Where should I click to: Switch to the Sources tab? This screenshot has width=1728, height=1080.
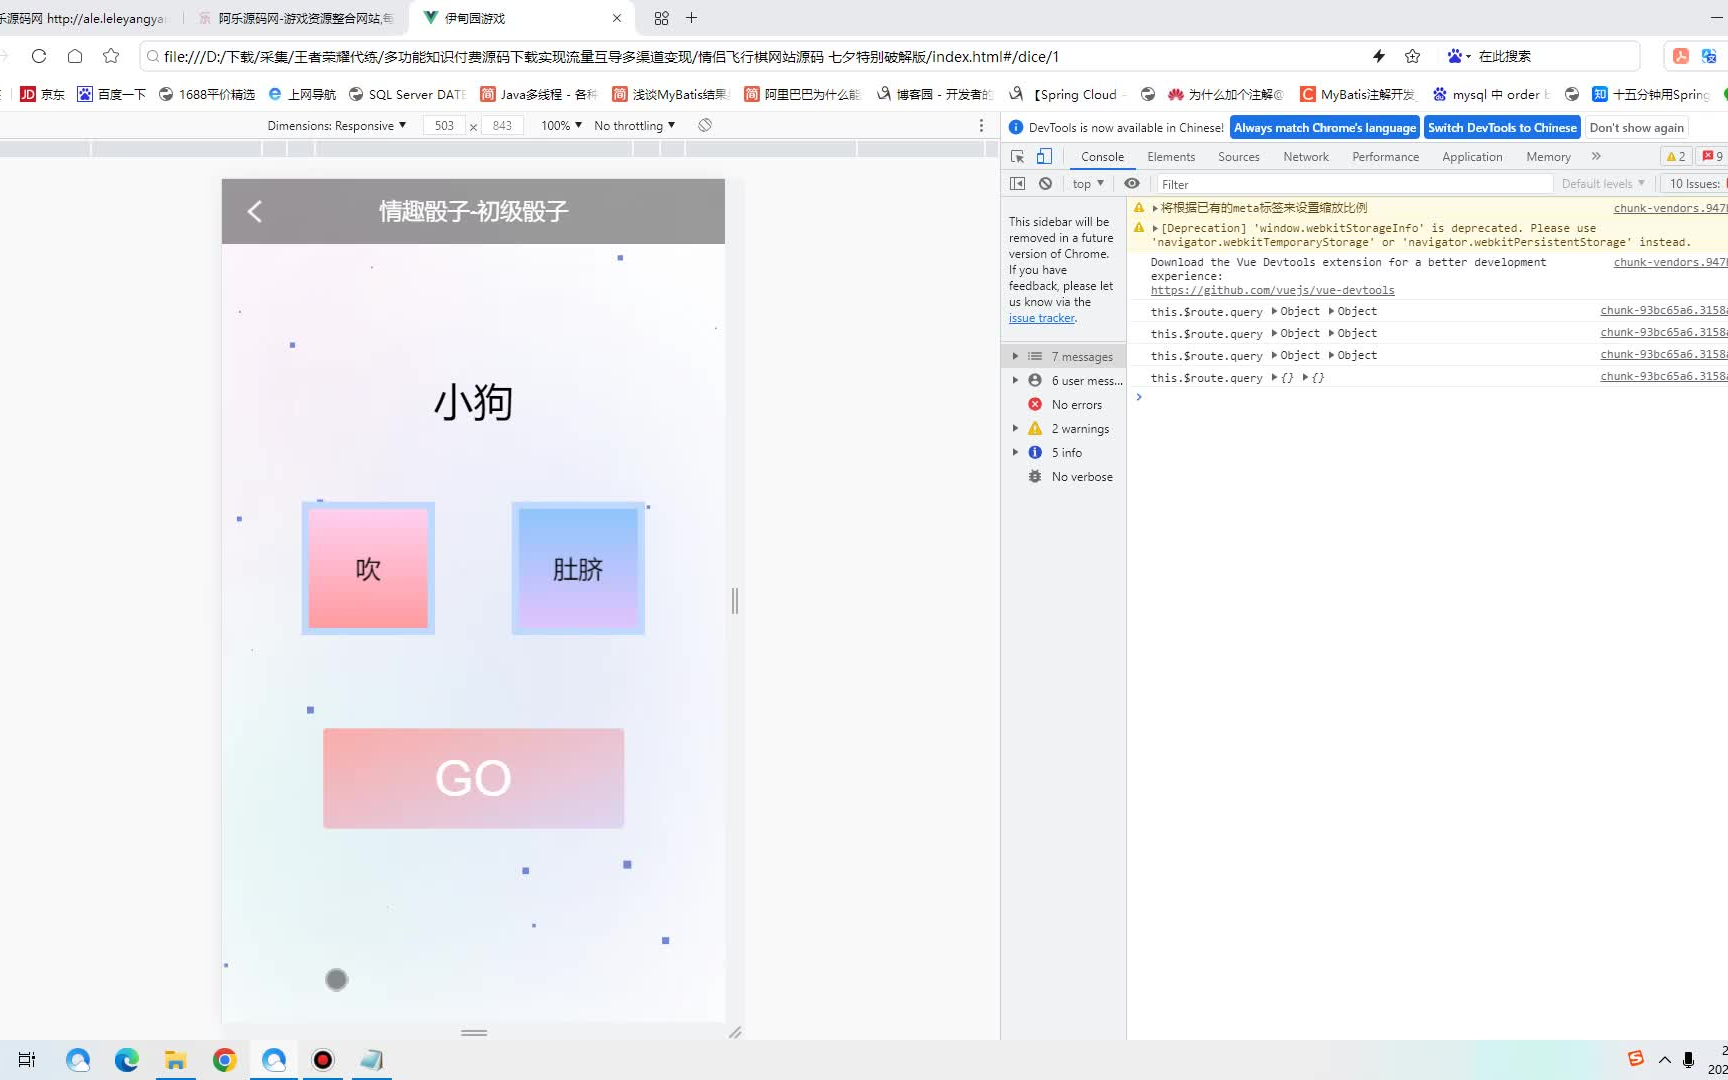point(1239,156)
